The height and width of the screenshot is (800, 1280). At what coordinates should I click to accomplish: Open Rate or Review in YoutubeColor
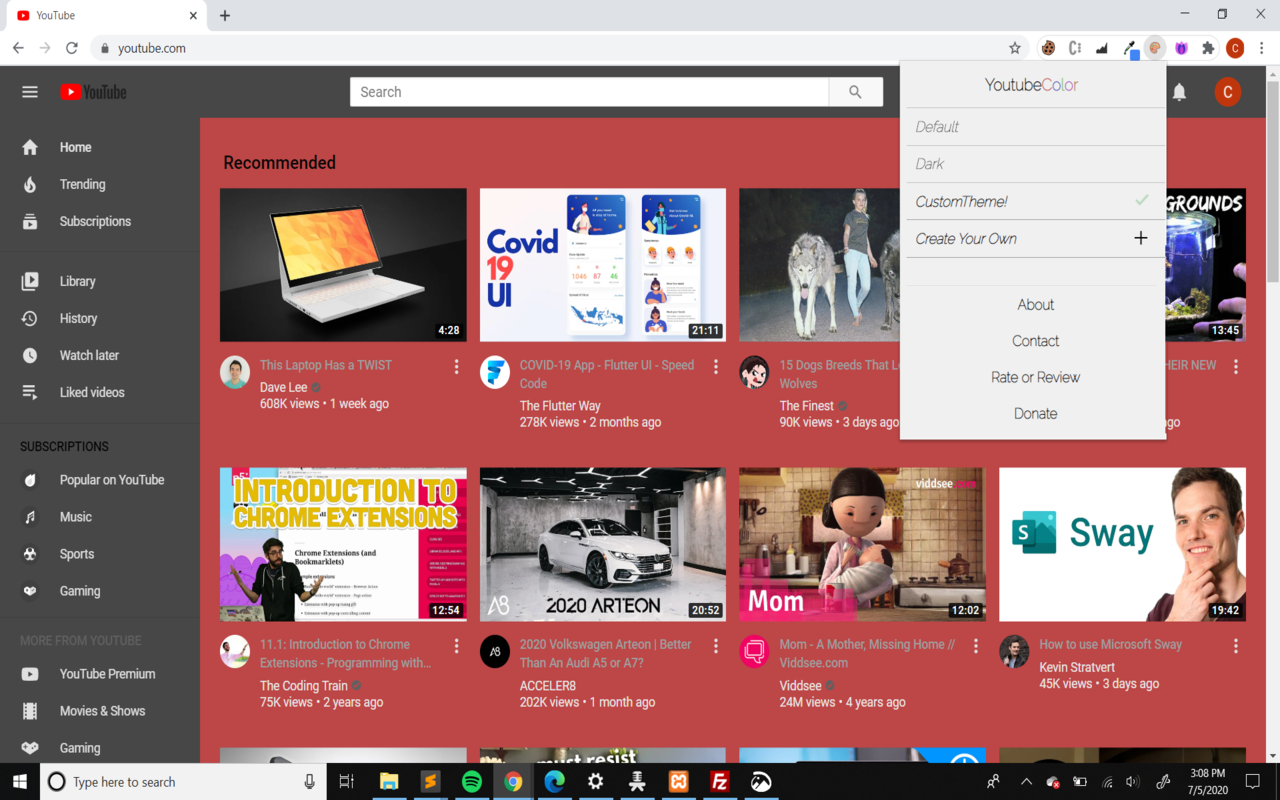tap(1035, 377)
